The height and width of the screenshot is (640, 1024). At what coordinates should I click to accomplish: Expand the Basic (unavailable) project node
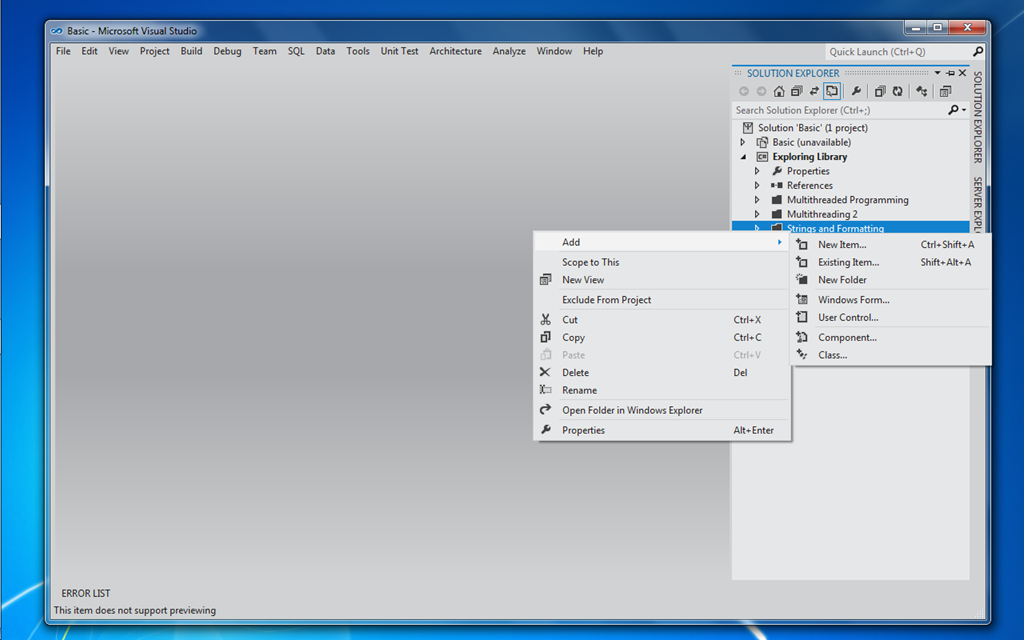743,142
